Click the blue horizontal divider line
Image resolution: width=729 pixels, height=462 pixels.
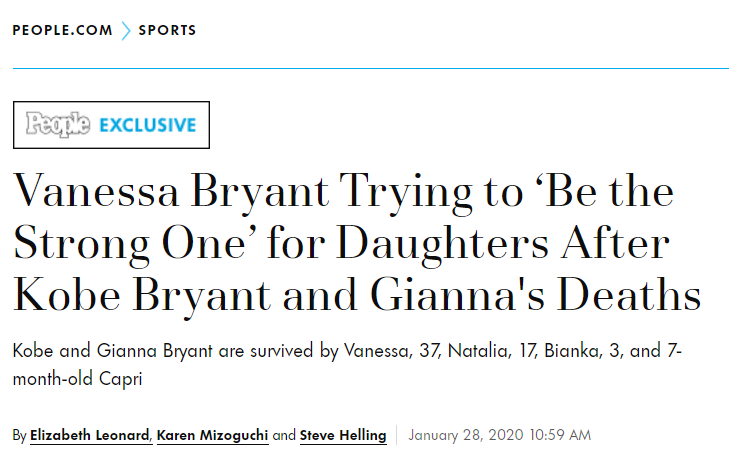tap(371, 68)
